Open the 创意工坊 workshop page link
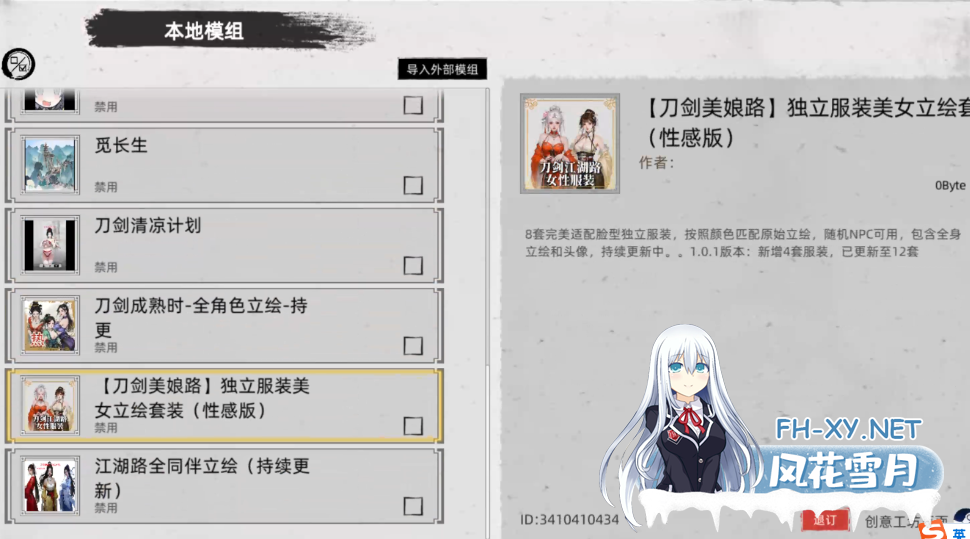The width and height of the screenshot is (970, 539). (906, 522)
